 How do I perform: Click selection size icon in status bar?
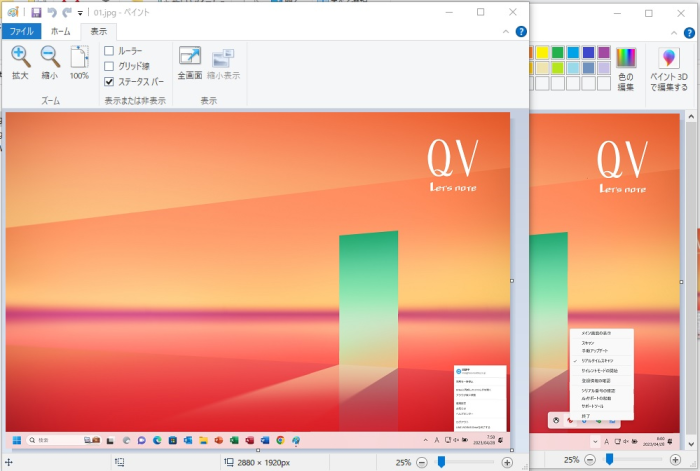tap(119, 462)
